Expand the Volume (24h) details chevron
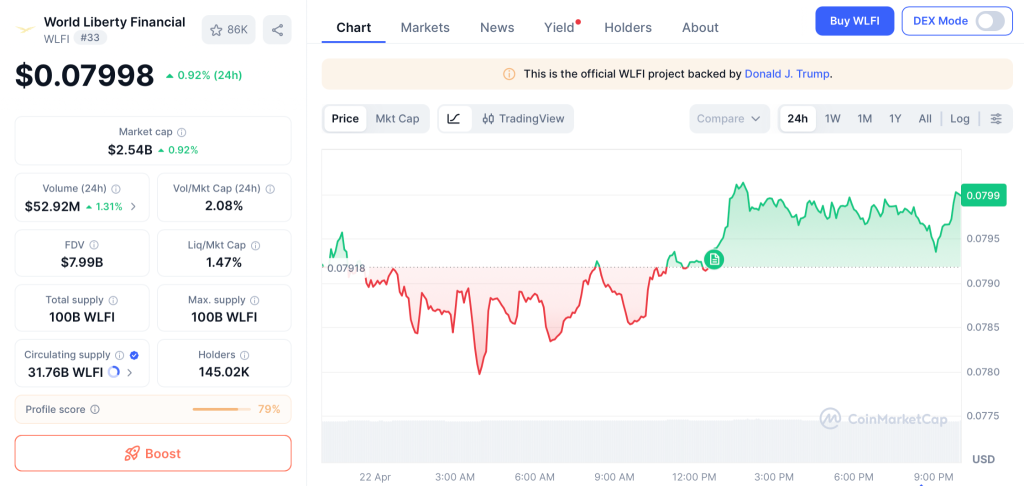 (133, 207)
